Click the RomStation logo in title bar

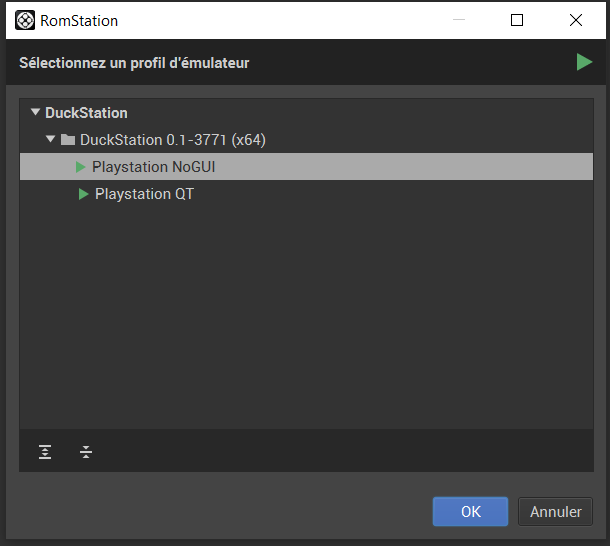pyautogui.click(x=25, y=20)
